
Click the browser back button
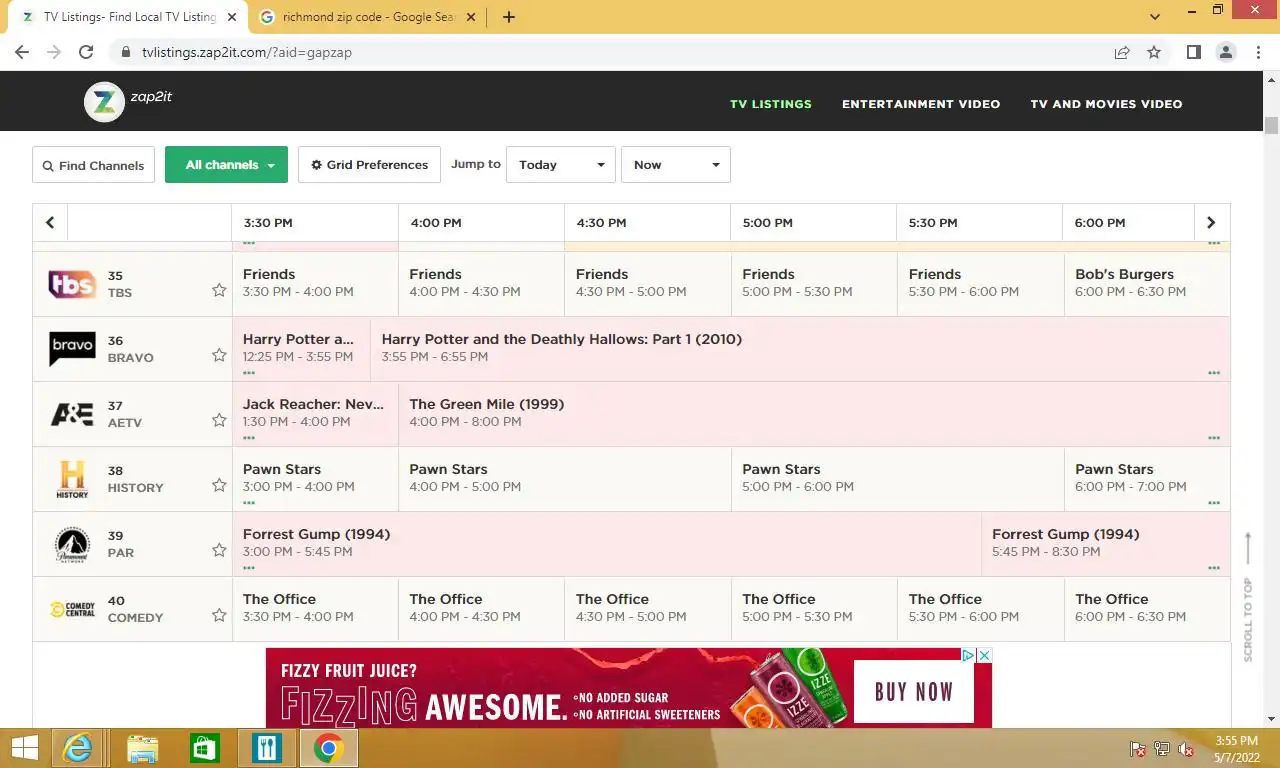coord(22,52)
